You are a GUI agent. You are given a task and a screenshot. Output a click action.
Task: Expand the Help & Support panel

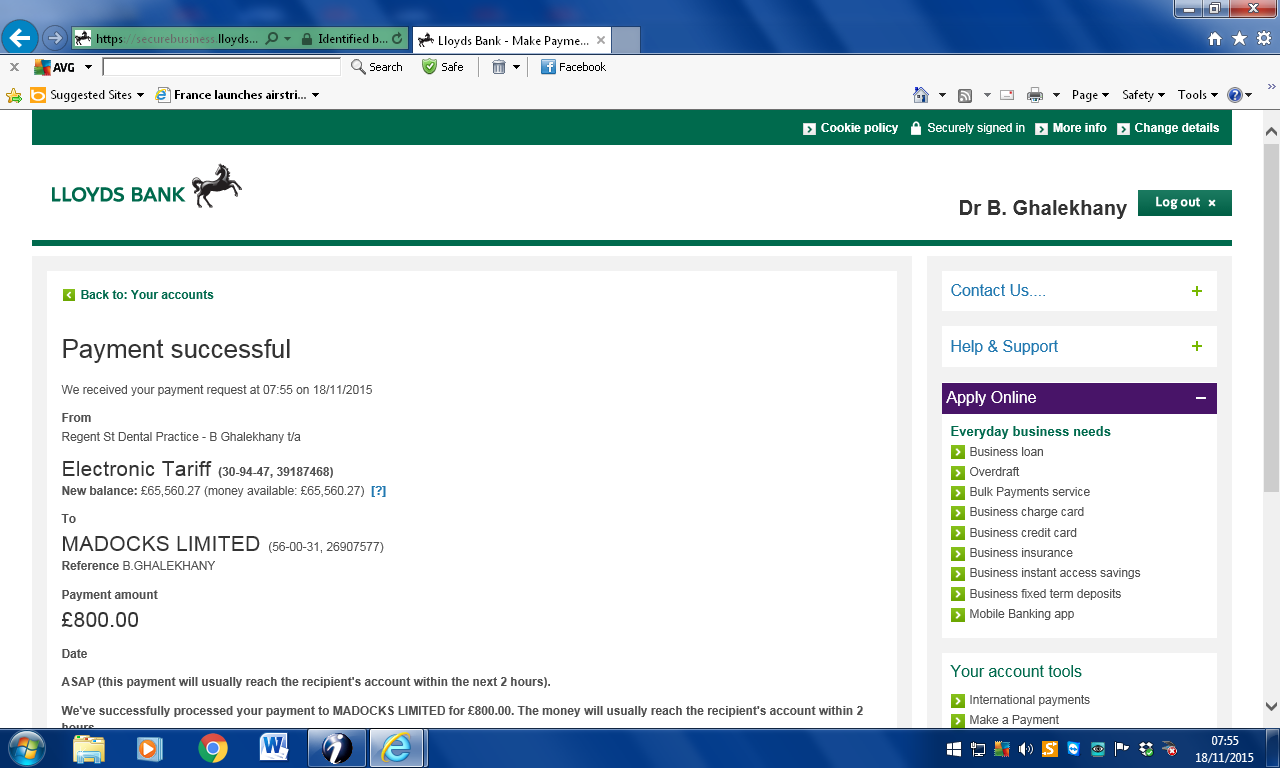click(1197, 347)
